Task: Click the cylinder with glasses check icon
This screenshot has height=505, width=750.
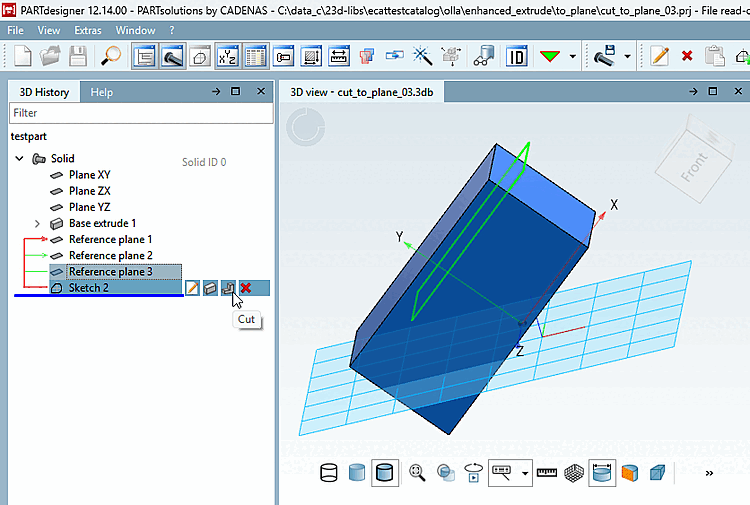Action: pos(484,56)
